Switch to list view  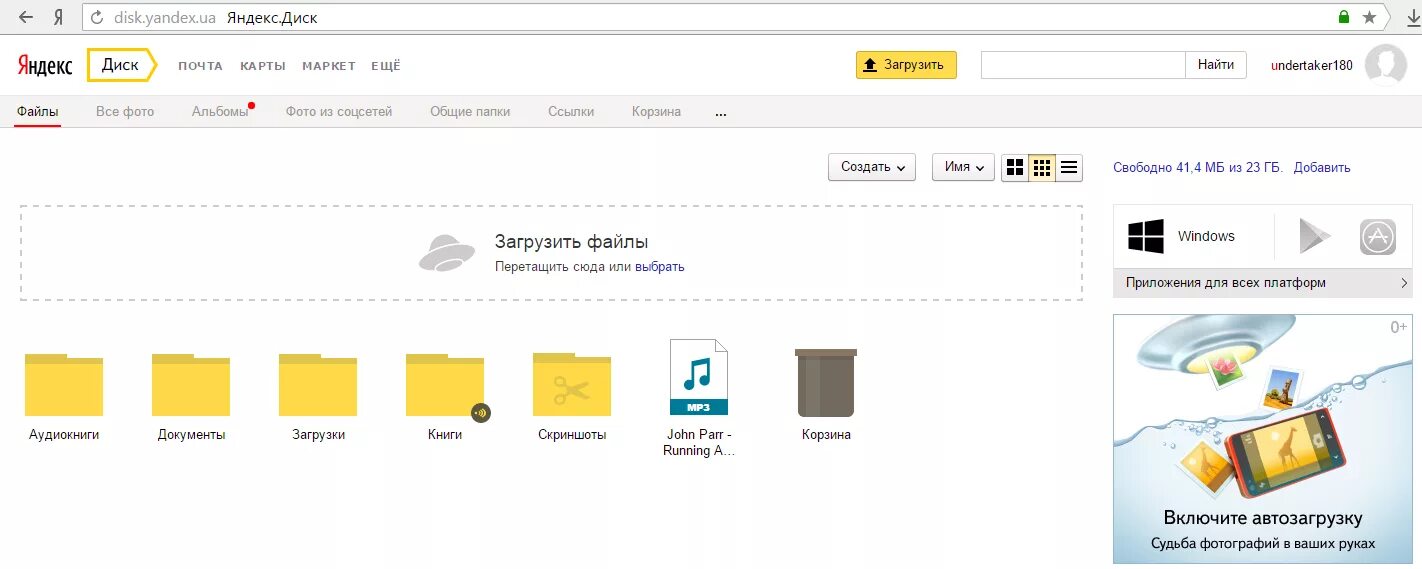click(x=1069, y=167)
